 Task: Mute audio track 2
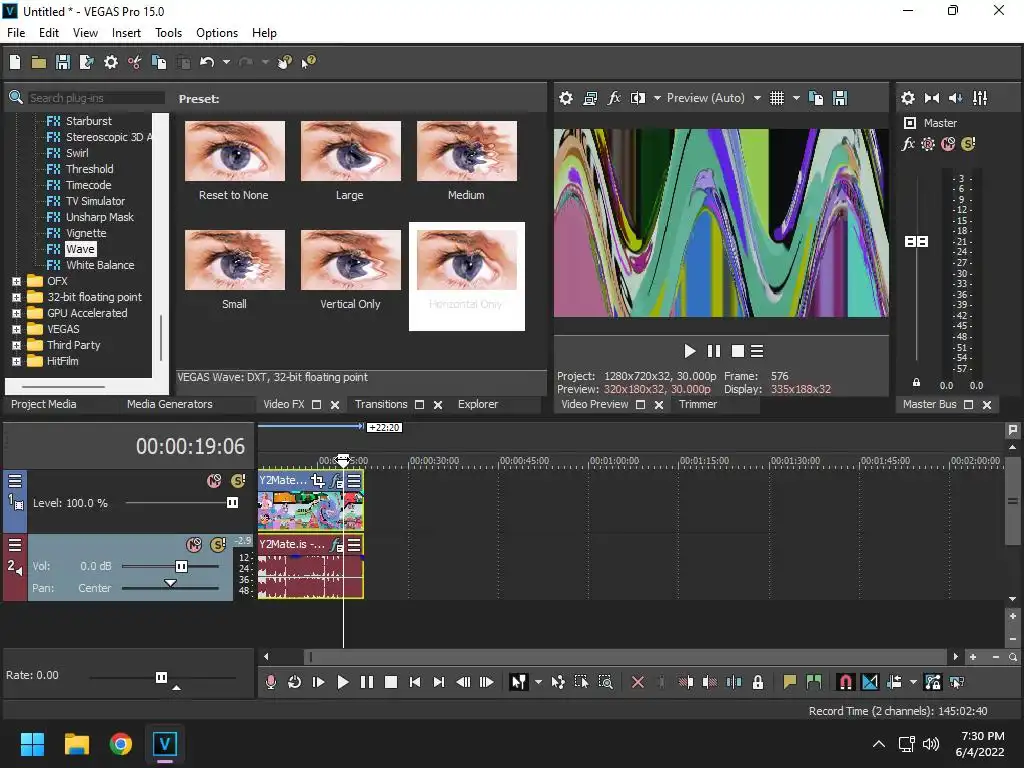click(x=194, y=545)
